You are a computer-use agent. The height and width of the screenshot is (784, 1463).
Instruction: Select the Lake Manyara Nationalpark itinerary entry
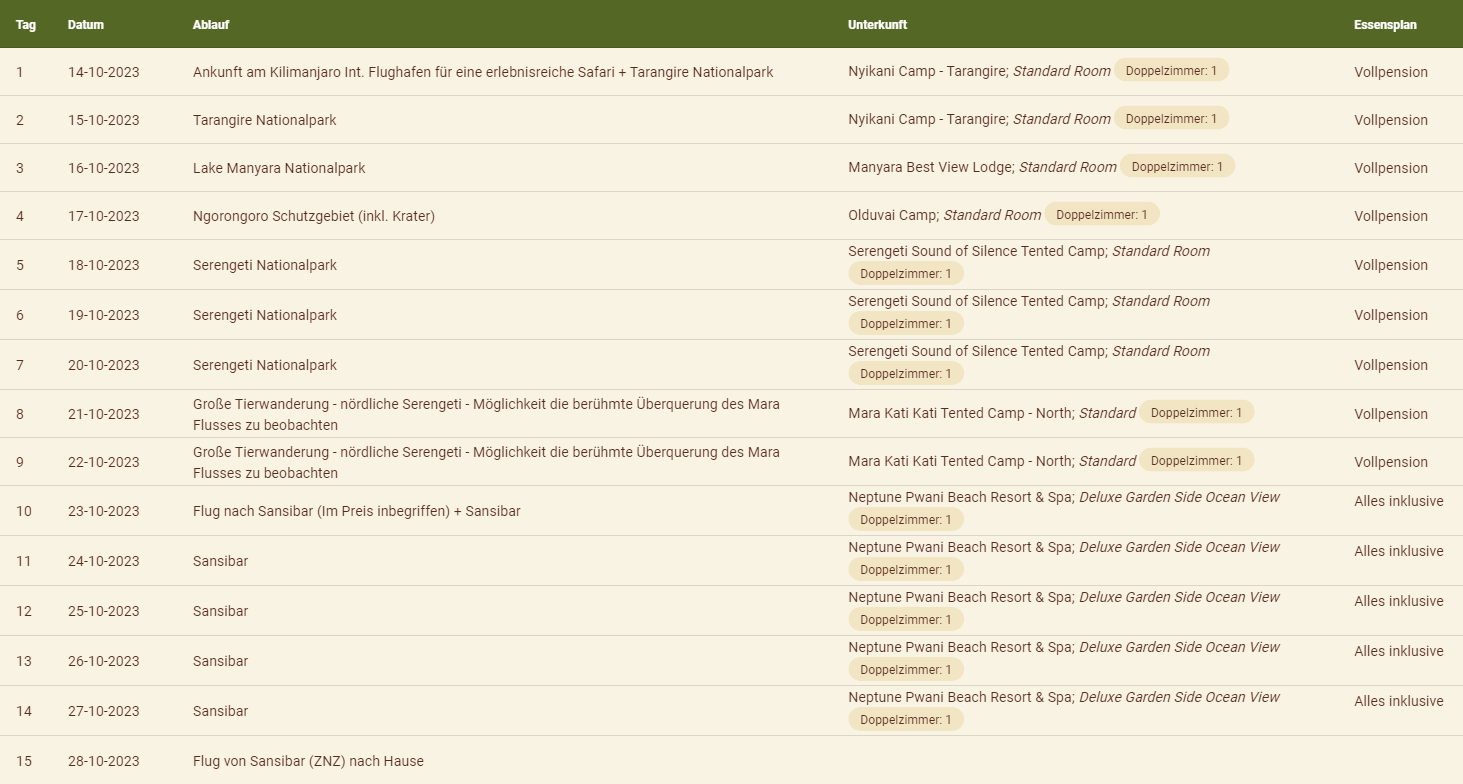(x=279, y=168)
